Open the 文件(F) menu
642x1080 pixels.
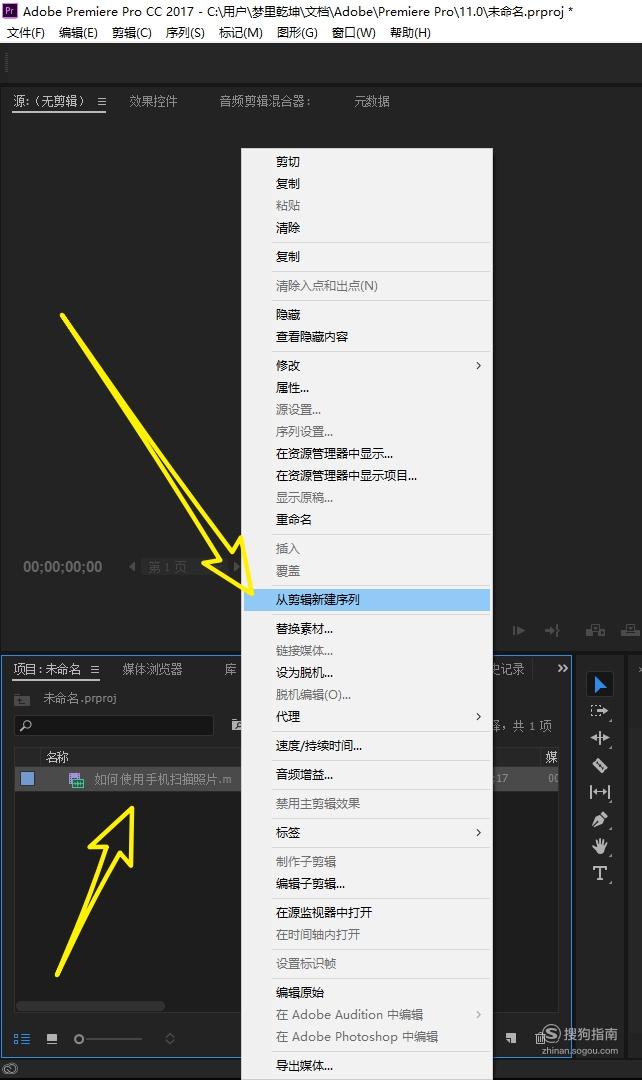(x=25, y=32)
